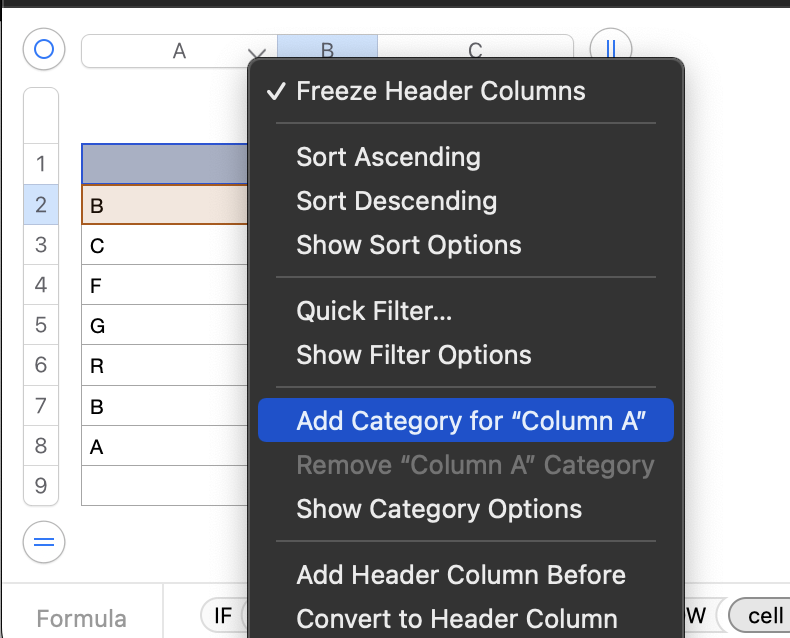Select Show Filter Options

(x=413, y=355)
